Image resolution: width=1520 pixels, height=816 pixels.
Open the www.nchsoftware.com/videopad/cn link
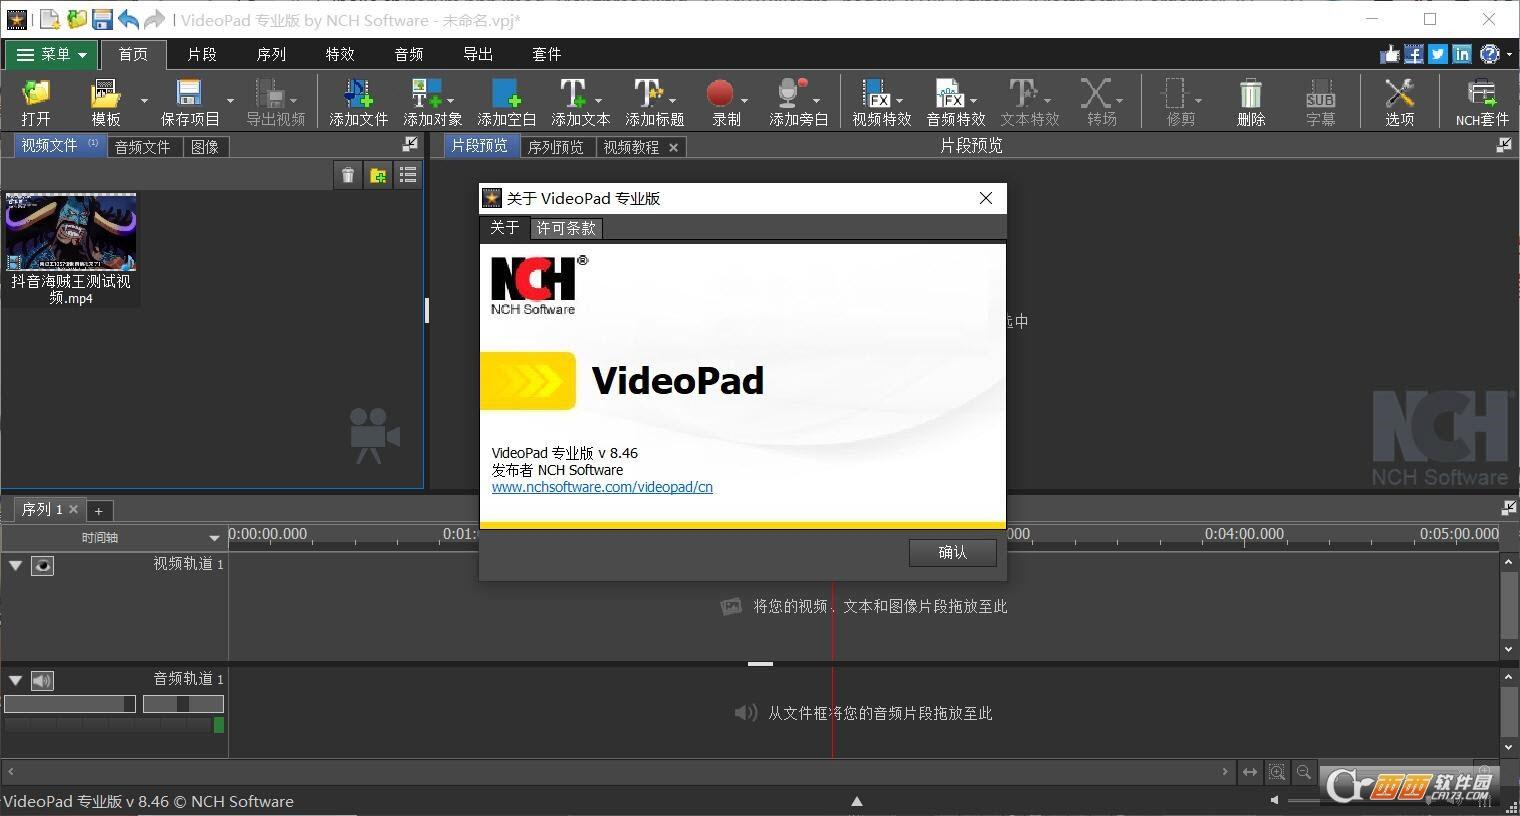point(602,487)
